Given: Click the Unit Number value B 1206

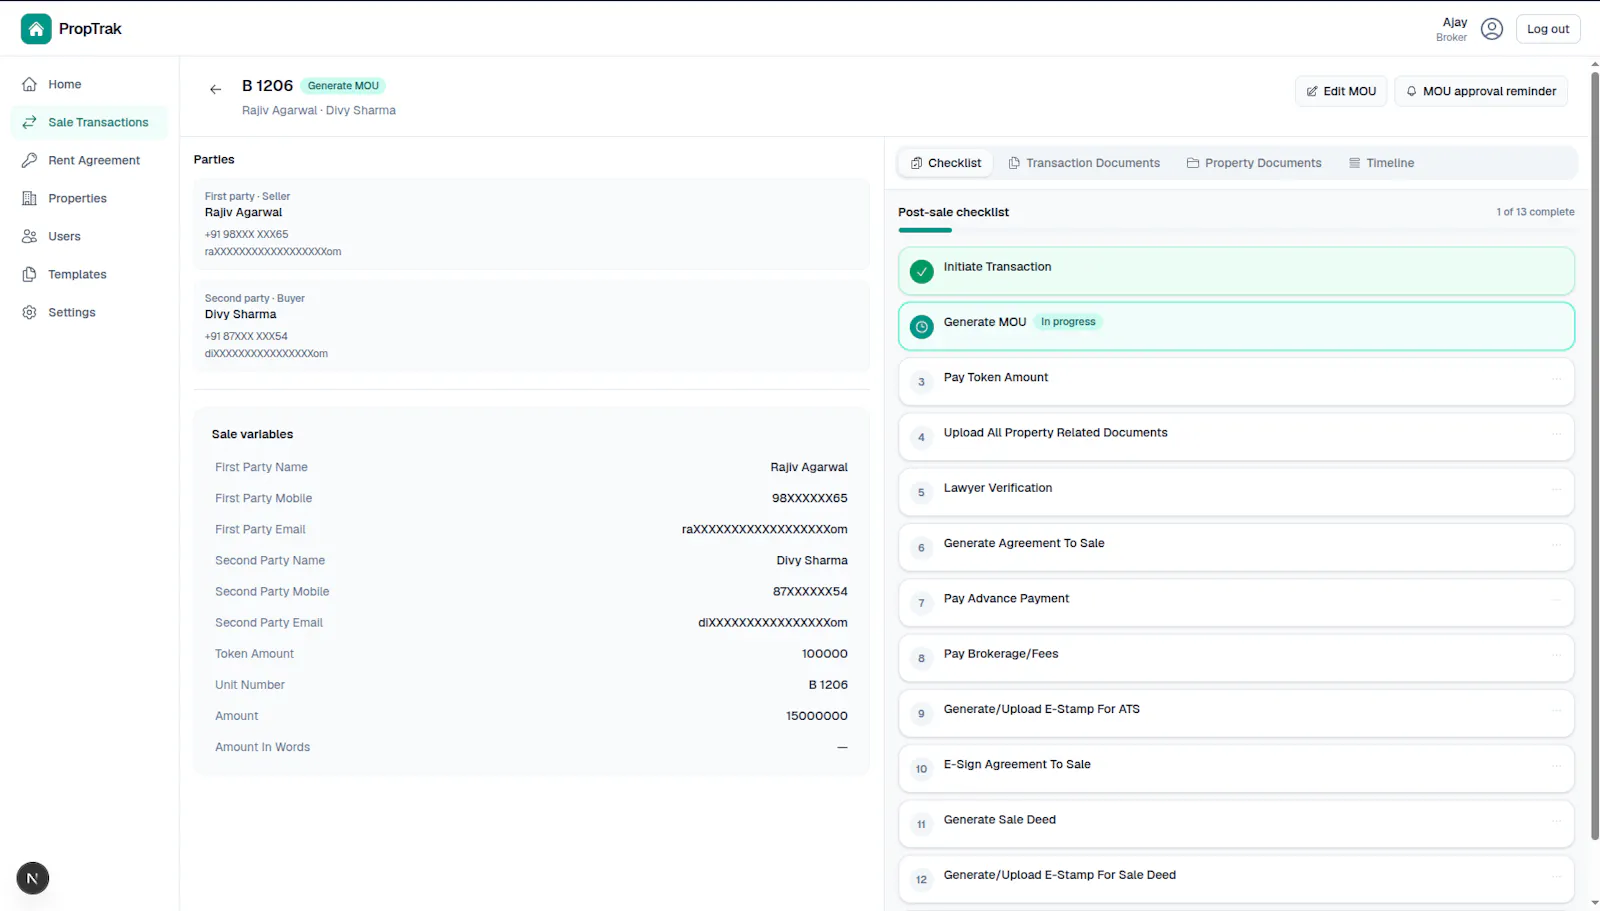Looking at the screenshot, I should coord(828,685).
